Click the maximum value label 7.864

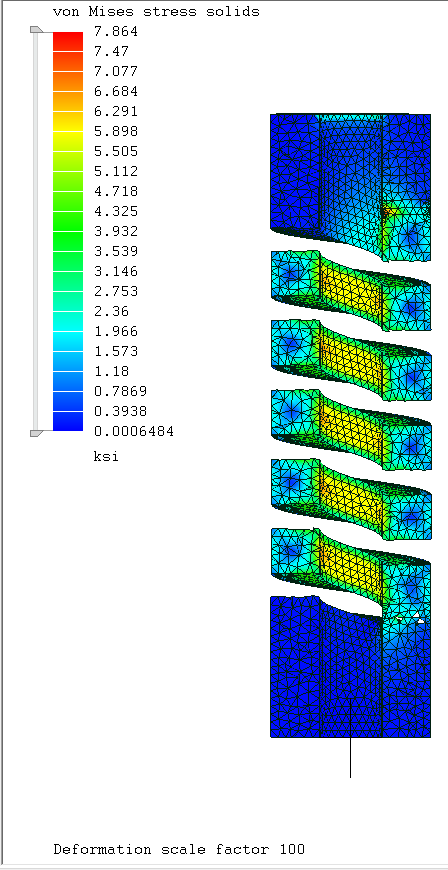coord(115,31)
